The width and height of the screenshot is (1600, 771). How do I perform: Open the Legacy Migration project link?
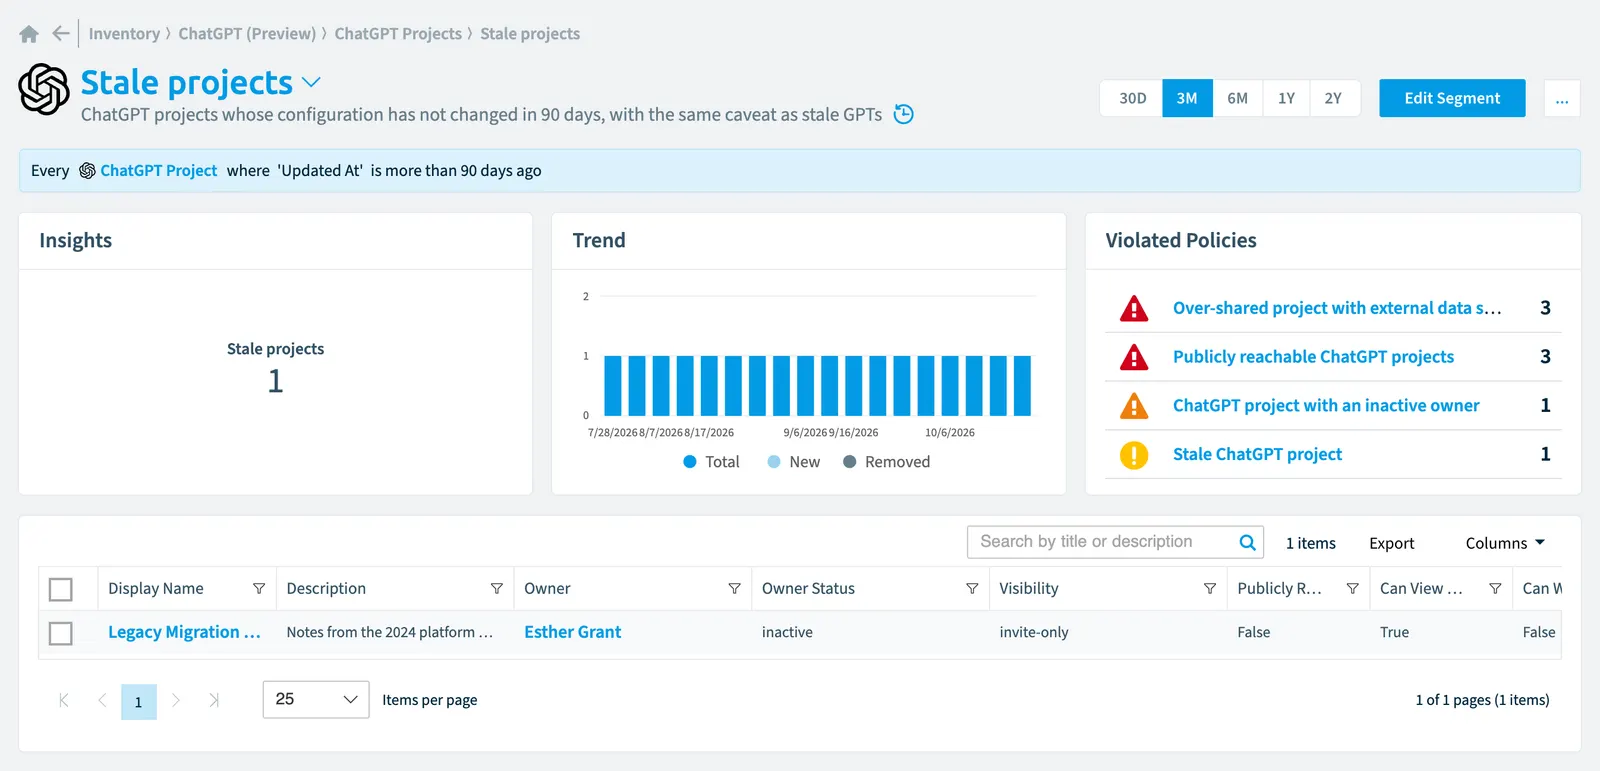184,632
